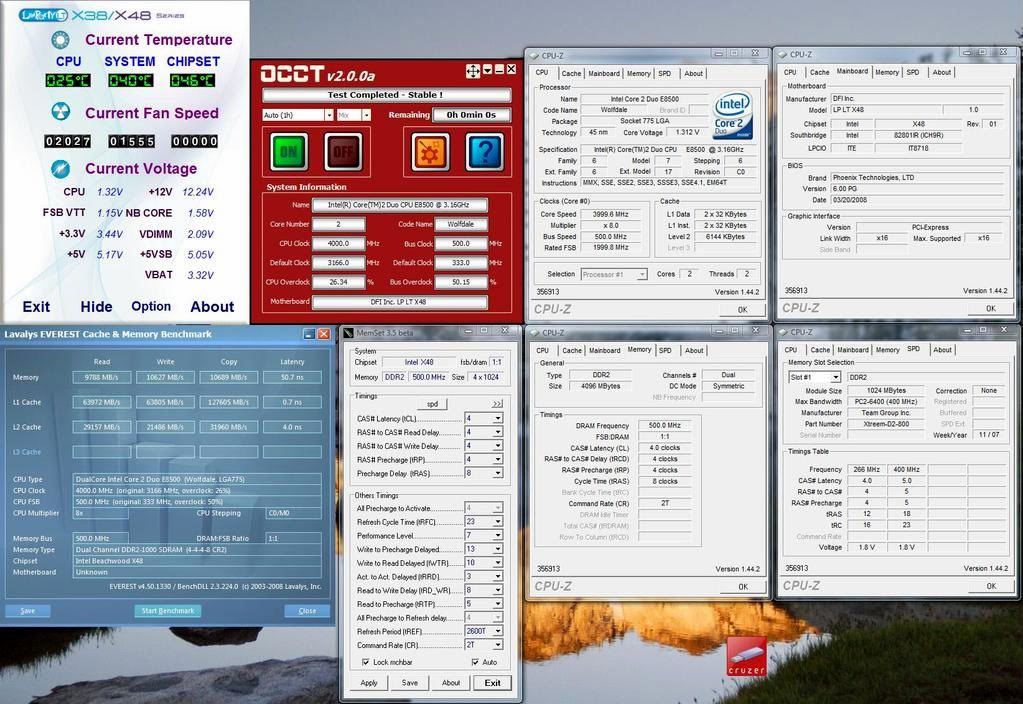The height and width of the screenshot is (704, 1023).
Task: Click the Current Fan Speed fan icon
Action: coord(61,112)
